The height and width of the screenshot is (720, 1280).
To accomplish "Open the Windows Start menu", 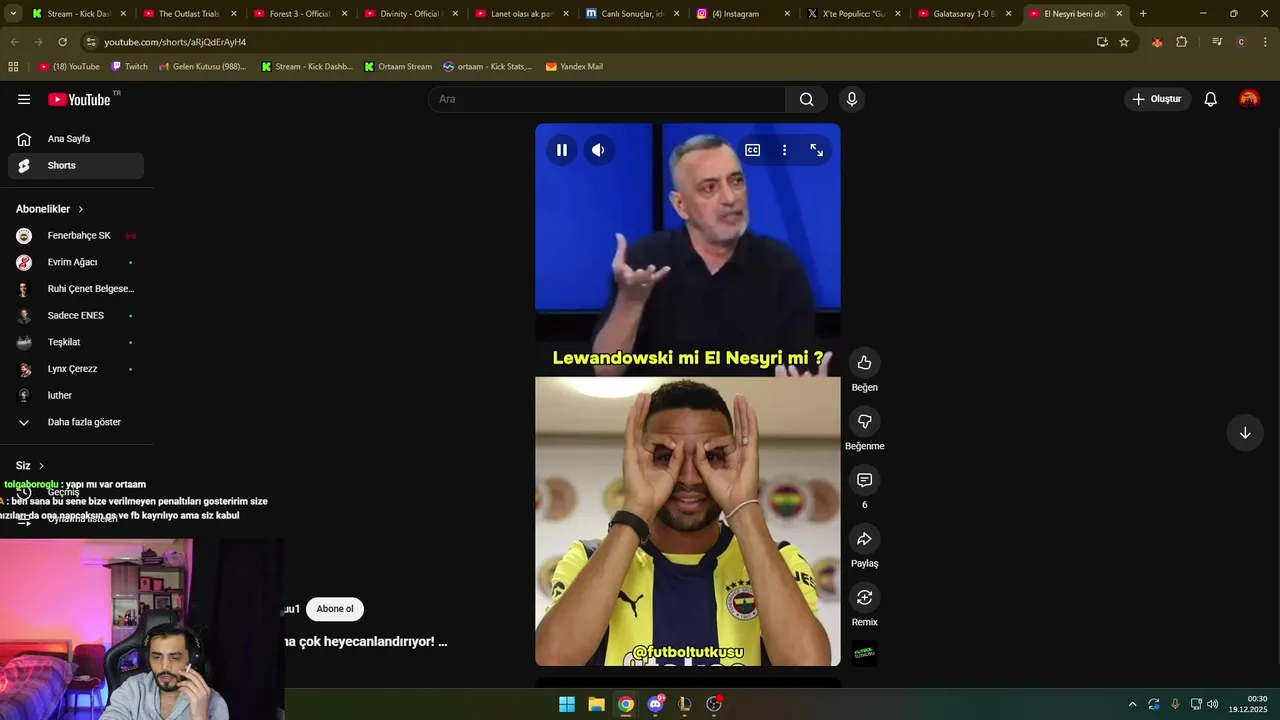I will [x=567, y=704].
